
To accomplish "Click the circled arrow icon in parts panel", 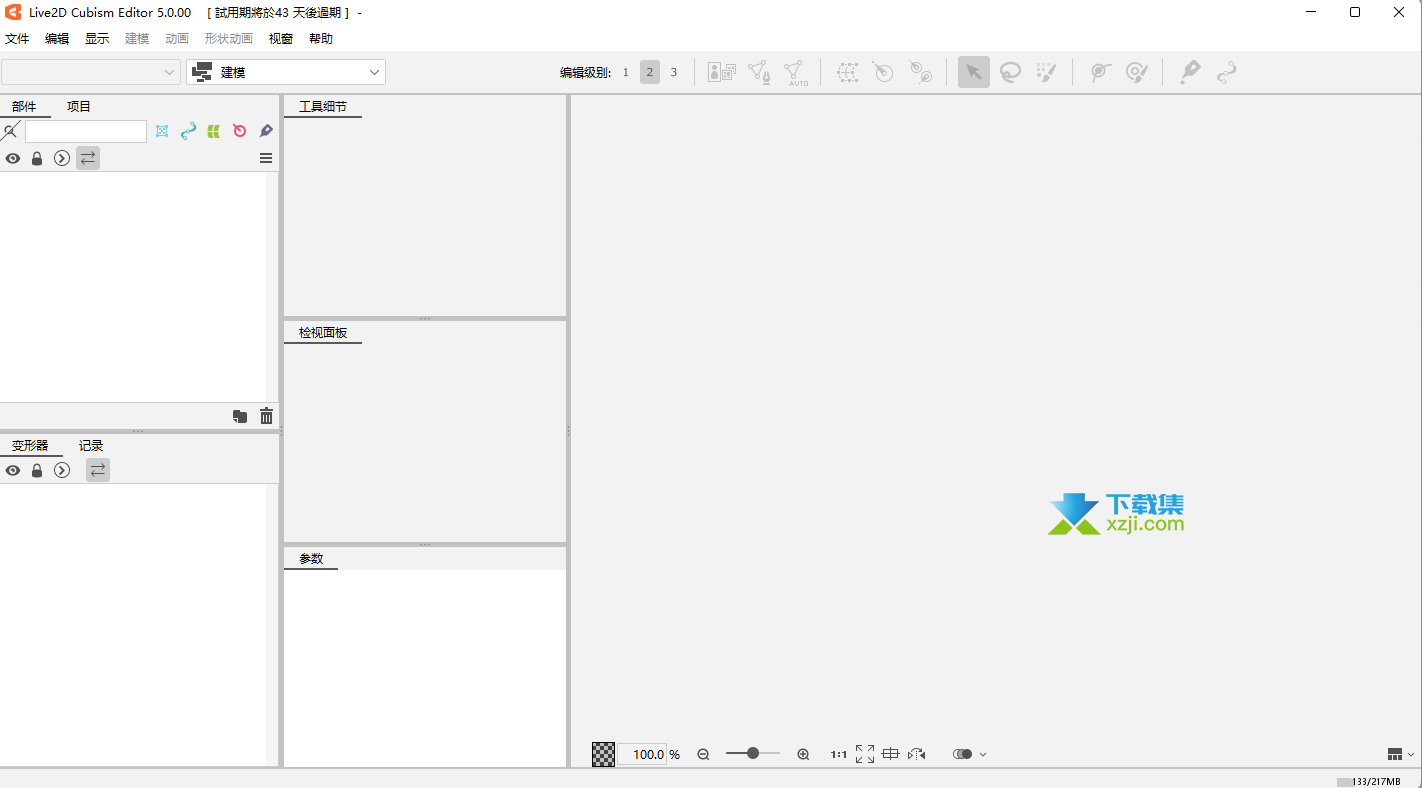I will [x=62, y=158].
